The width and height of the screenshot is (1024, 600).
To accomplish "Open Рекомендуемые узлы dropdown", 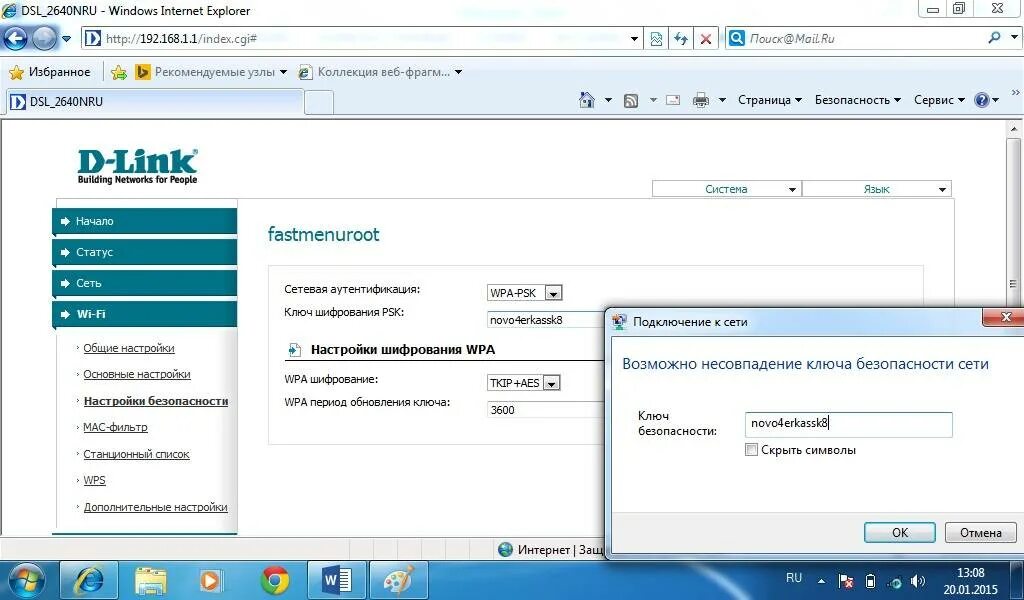I will point(212,72).
